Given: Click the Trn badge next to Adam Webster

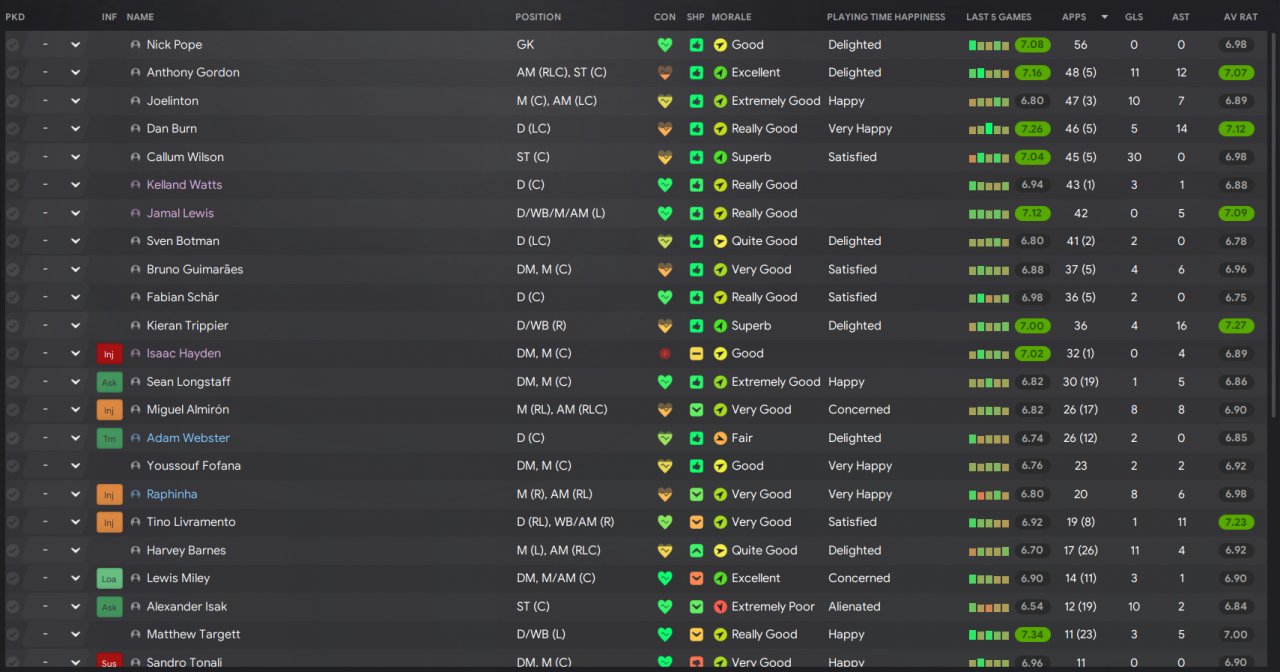Looking at the screenshot, I should [109, 438].
